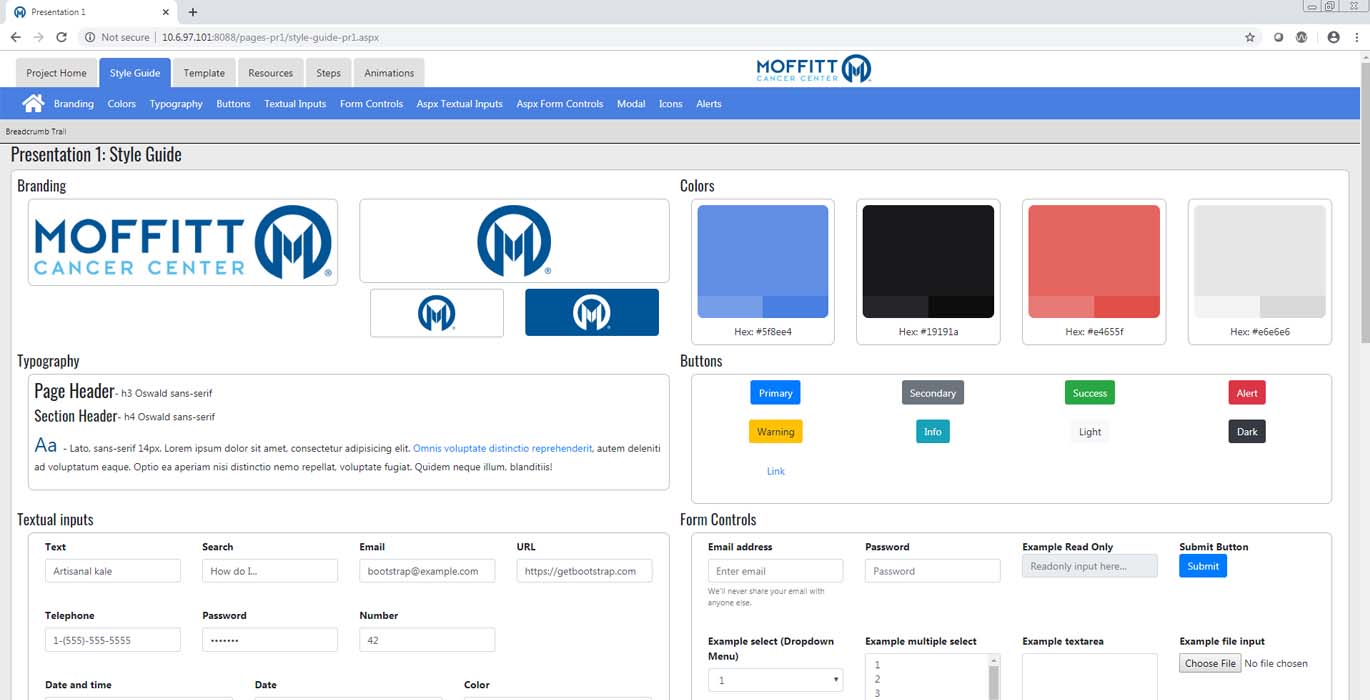Expand the Example select dropdown menu

click(x=775, y=680)
